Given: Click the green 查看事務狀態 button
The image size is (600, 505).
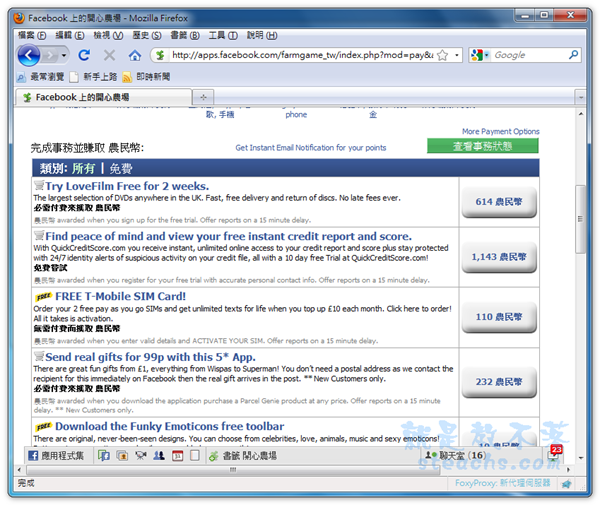Looking at the screenshot, I should pyautogui.click(x=483, y=146).
